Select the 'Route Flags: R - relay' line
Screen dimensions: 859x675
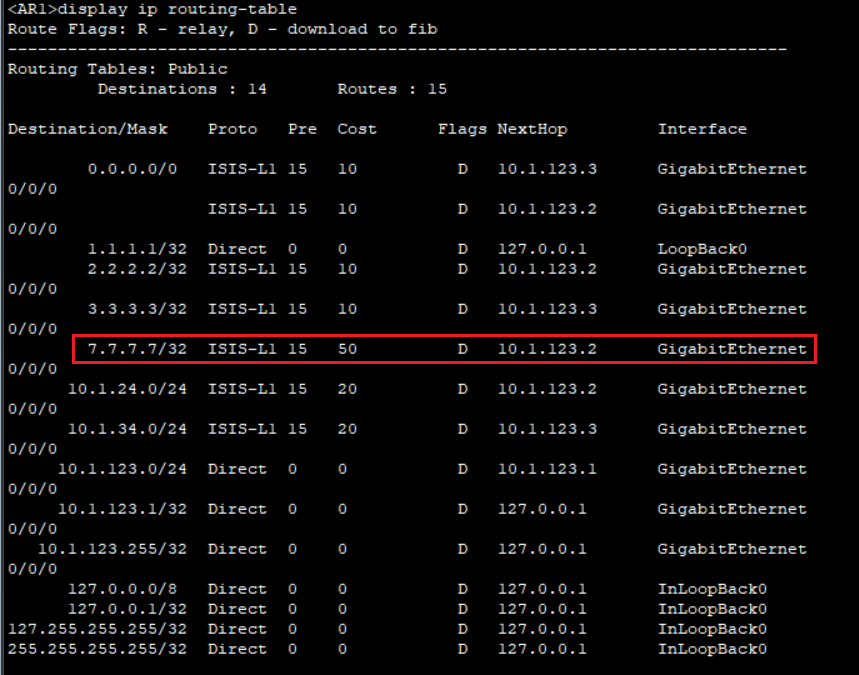pos(222,29)
